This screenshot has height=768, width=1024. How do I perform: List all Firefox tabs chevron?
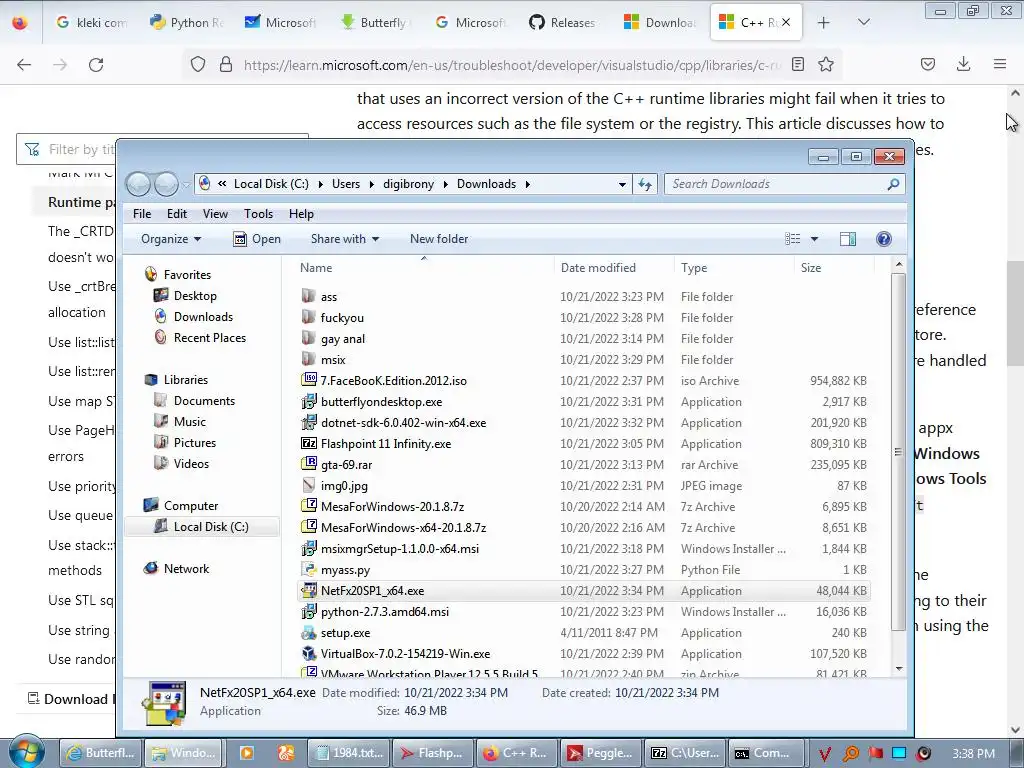coord(863,22)
